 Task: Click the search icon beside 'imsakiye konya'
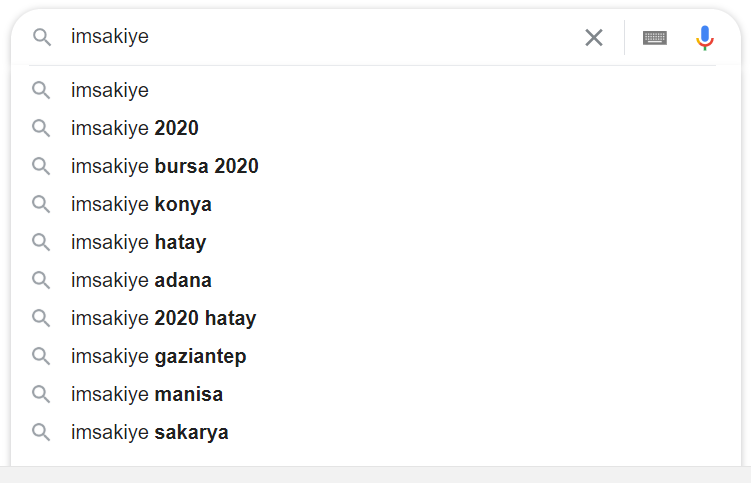point(41,204)
